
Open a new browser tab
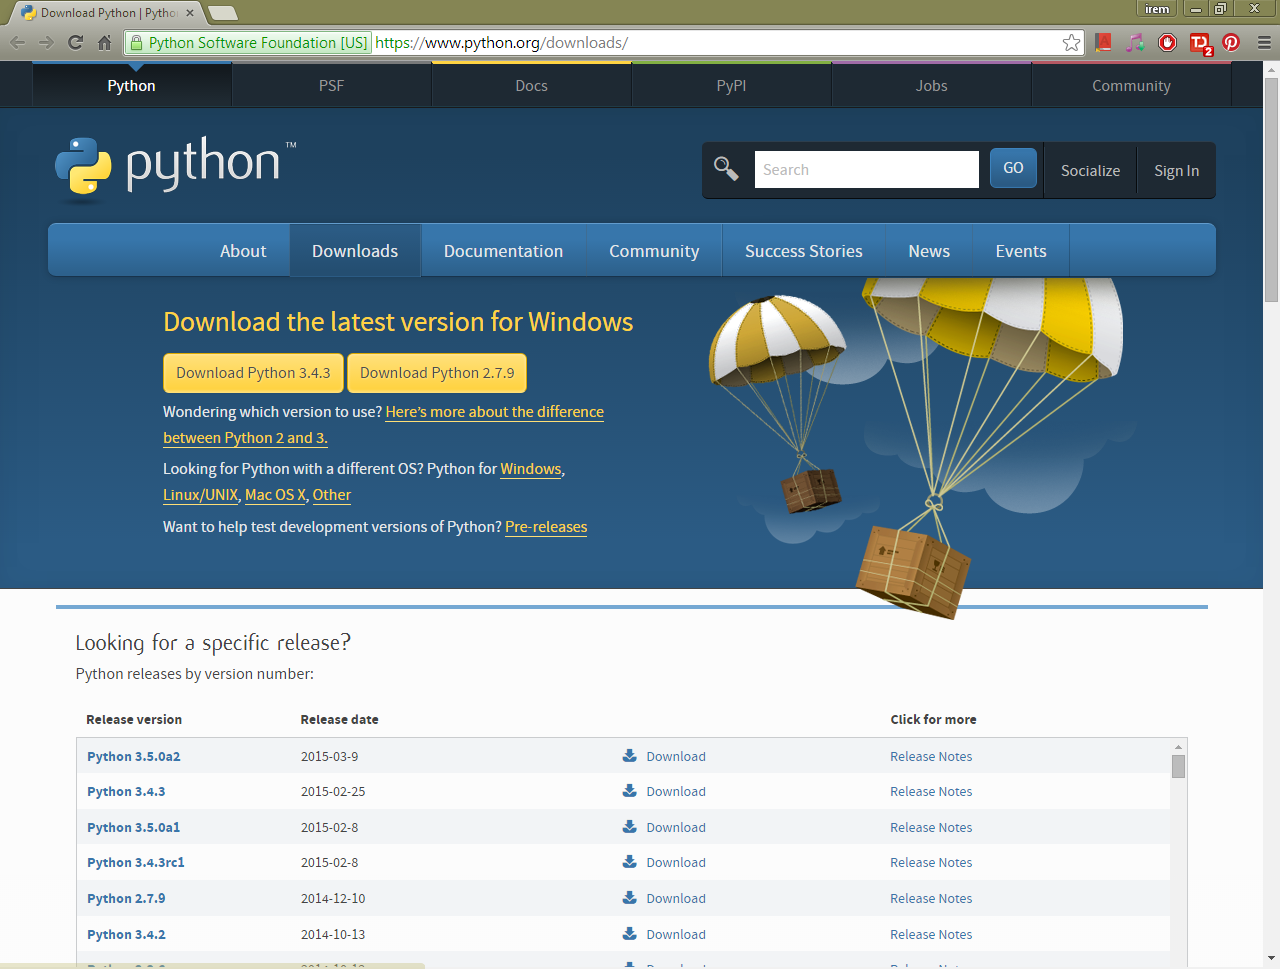pyautogui.click(x=222, y=13)
